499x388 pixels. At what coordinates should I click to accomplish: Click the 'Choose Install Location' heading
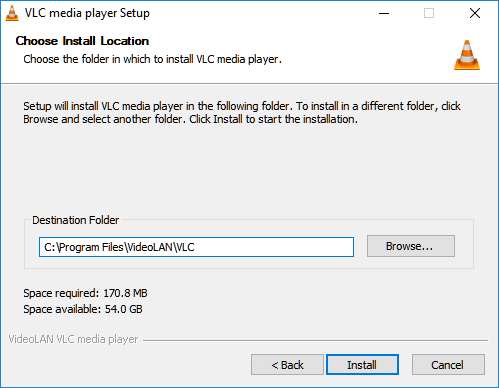click(82, 41)
